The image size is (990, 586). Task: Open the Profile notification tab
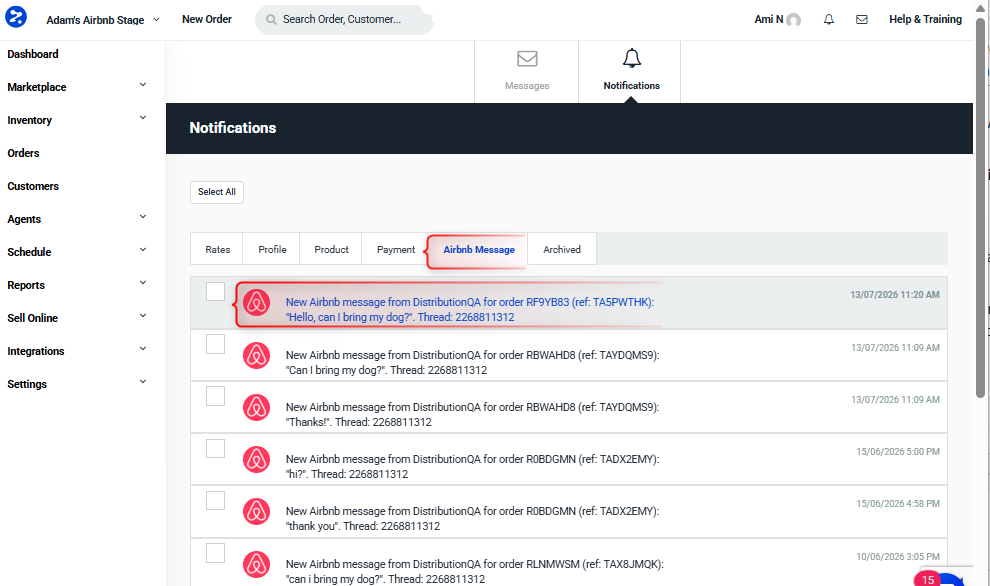click(x=272, y=249)
